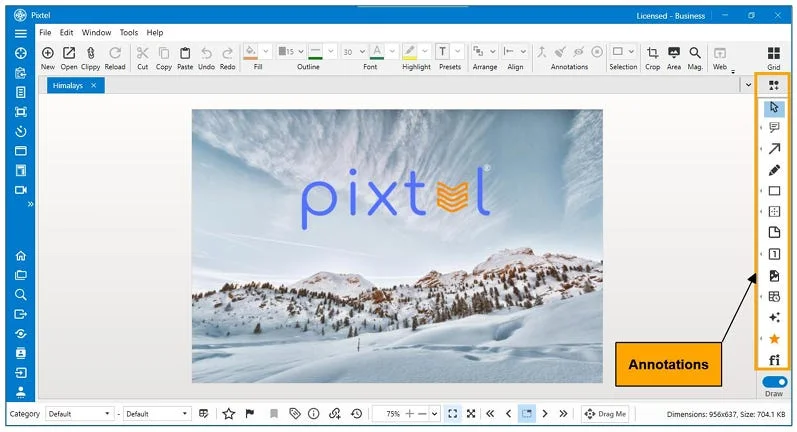The height and width of the screenshot is (432, 797).
Task: Click the Paste clipboard icon
Action: tap(185, 53)
